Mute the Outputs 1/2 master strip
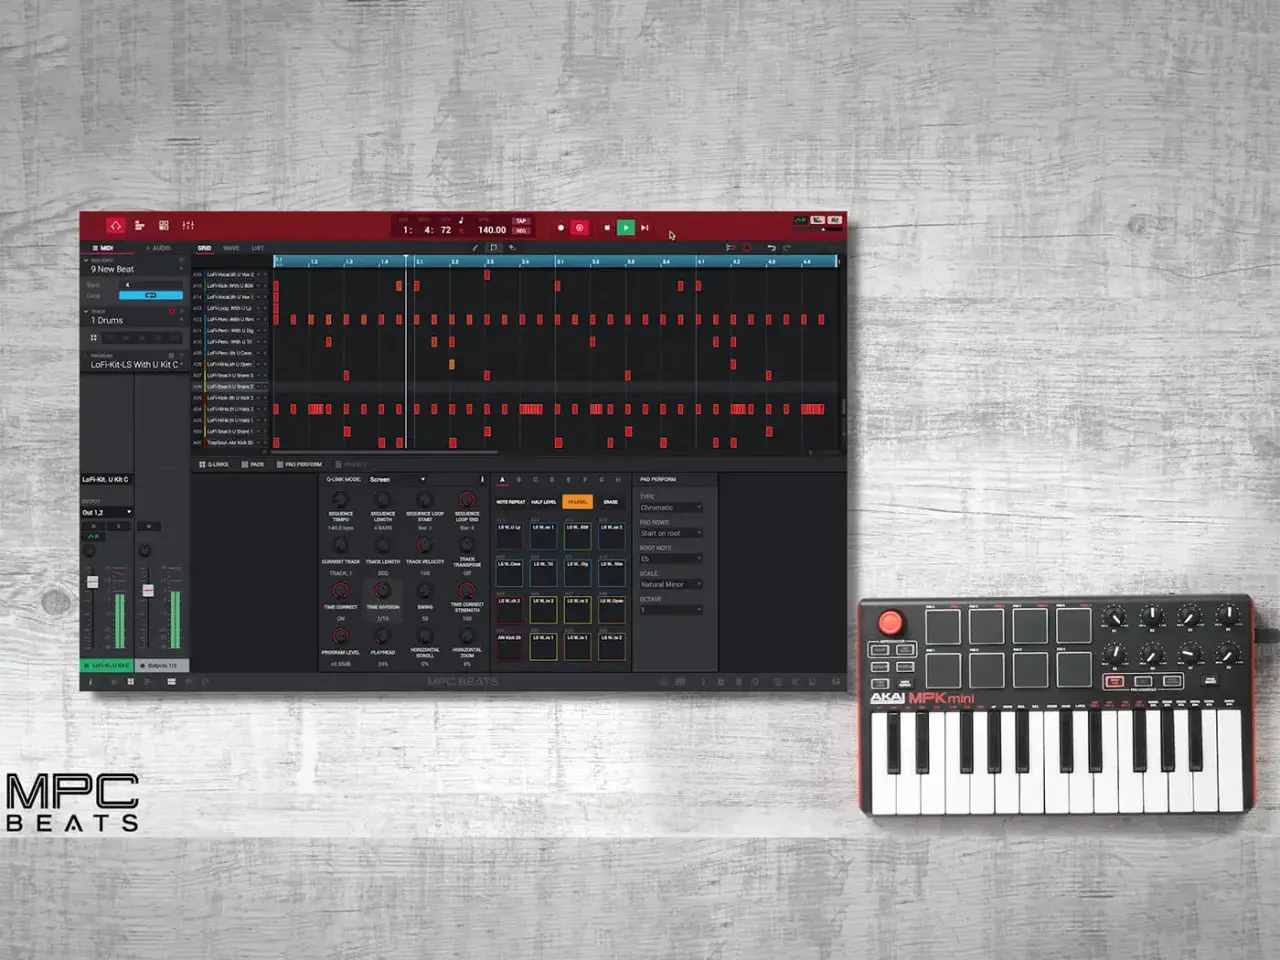The width and height of the screenshot is (1280, 960). click(148, 526)
